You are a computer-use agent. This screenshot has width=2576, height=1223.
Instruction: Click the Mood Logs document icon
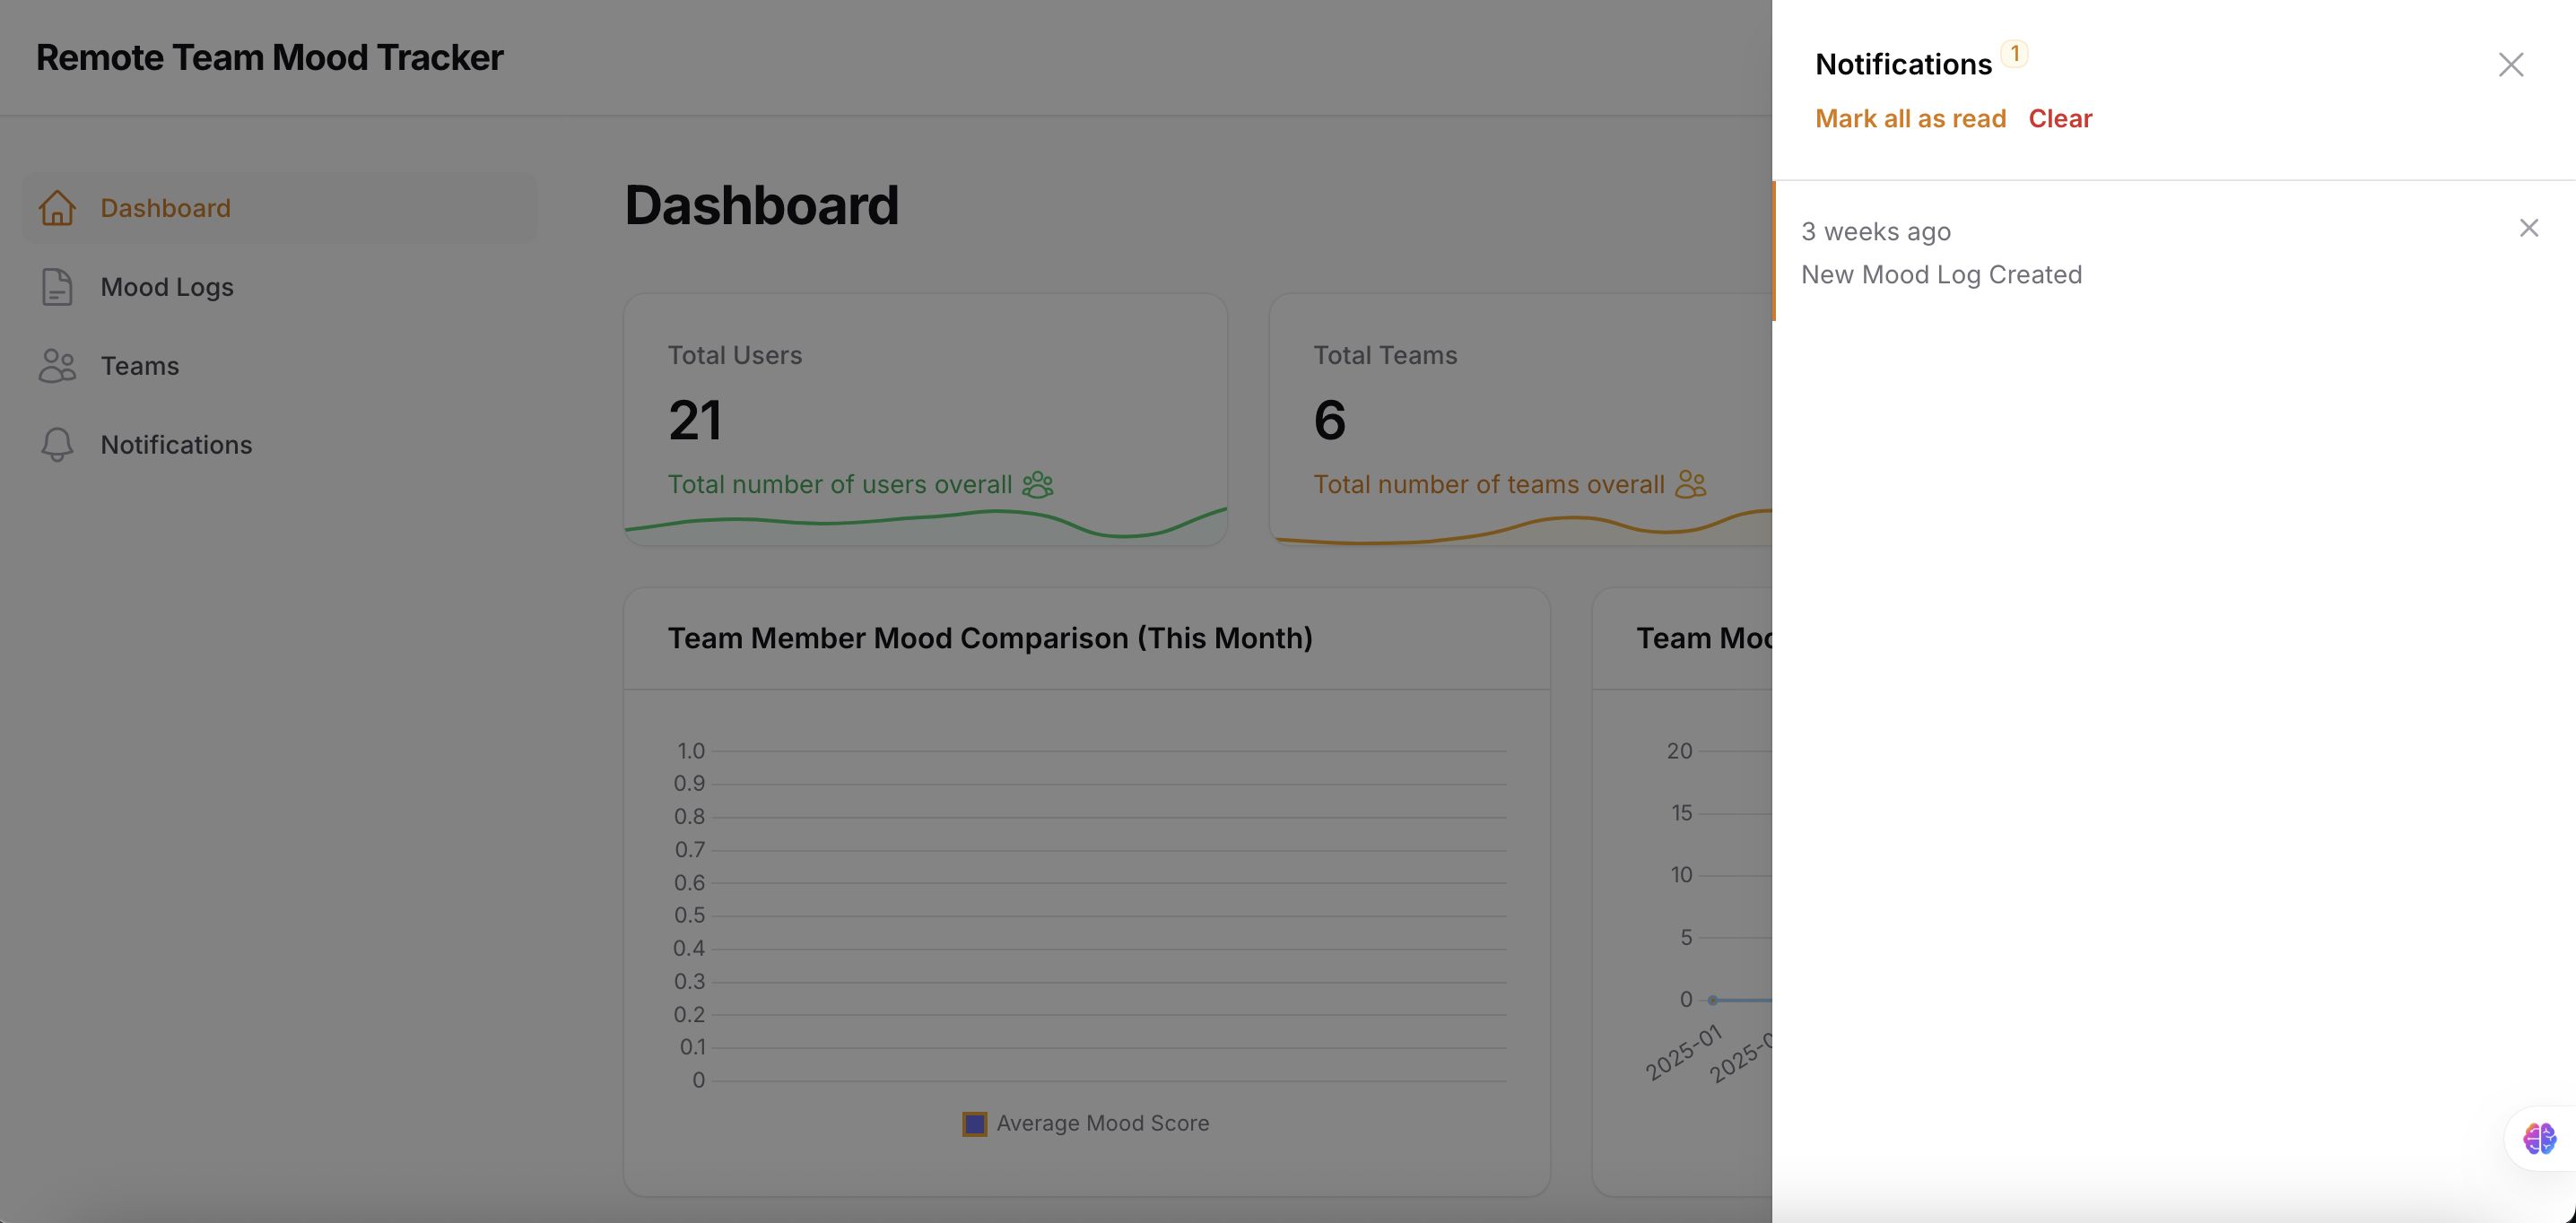pos(57,287)
